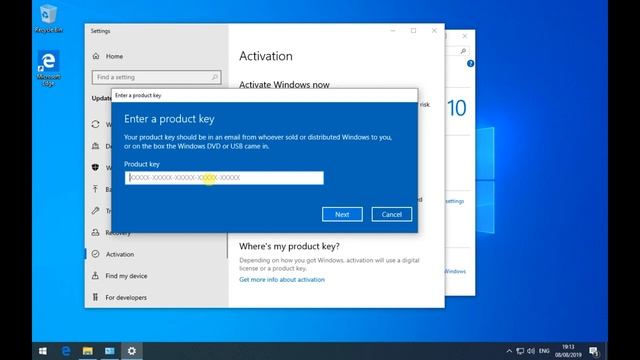Maximize the Settings window

413,31
